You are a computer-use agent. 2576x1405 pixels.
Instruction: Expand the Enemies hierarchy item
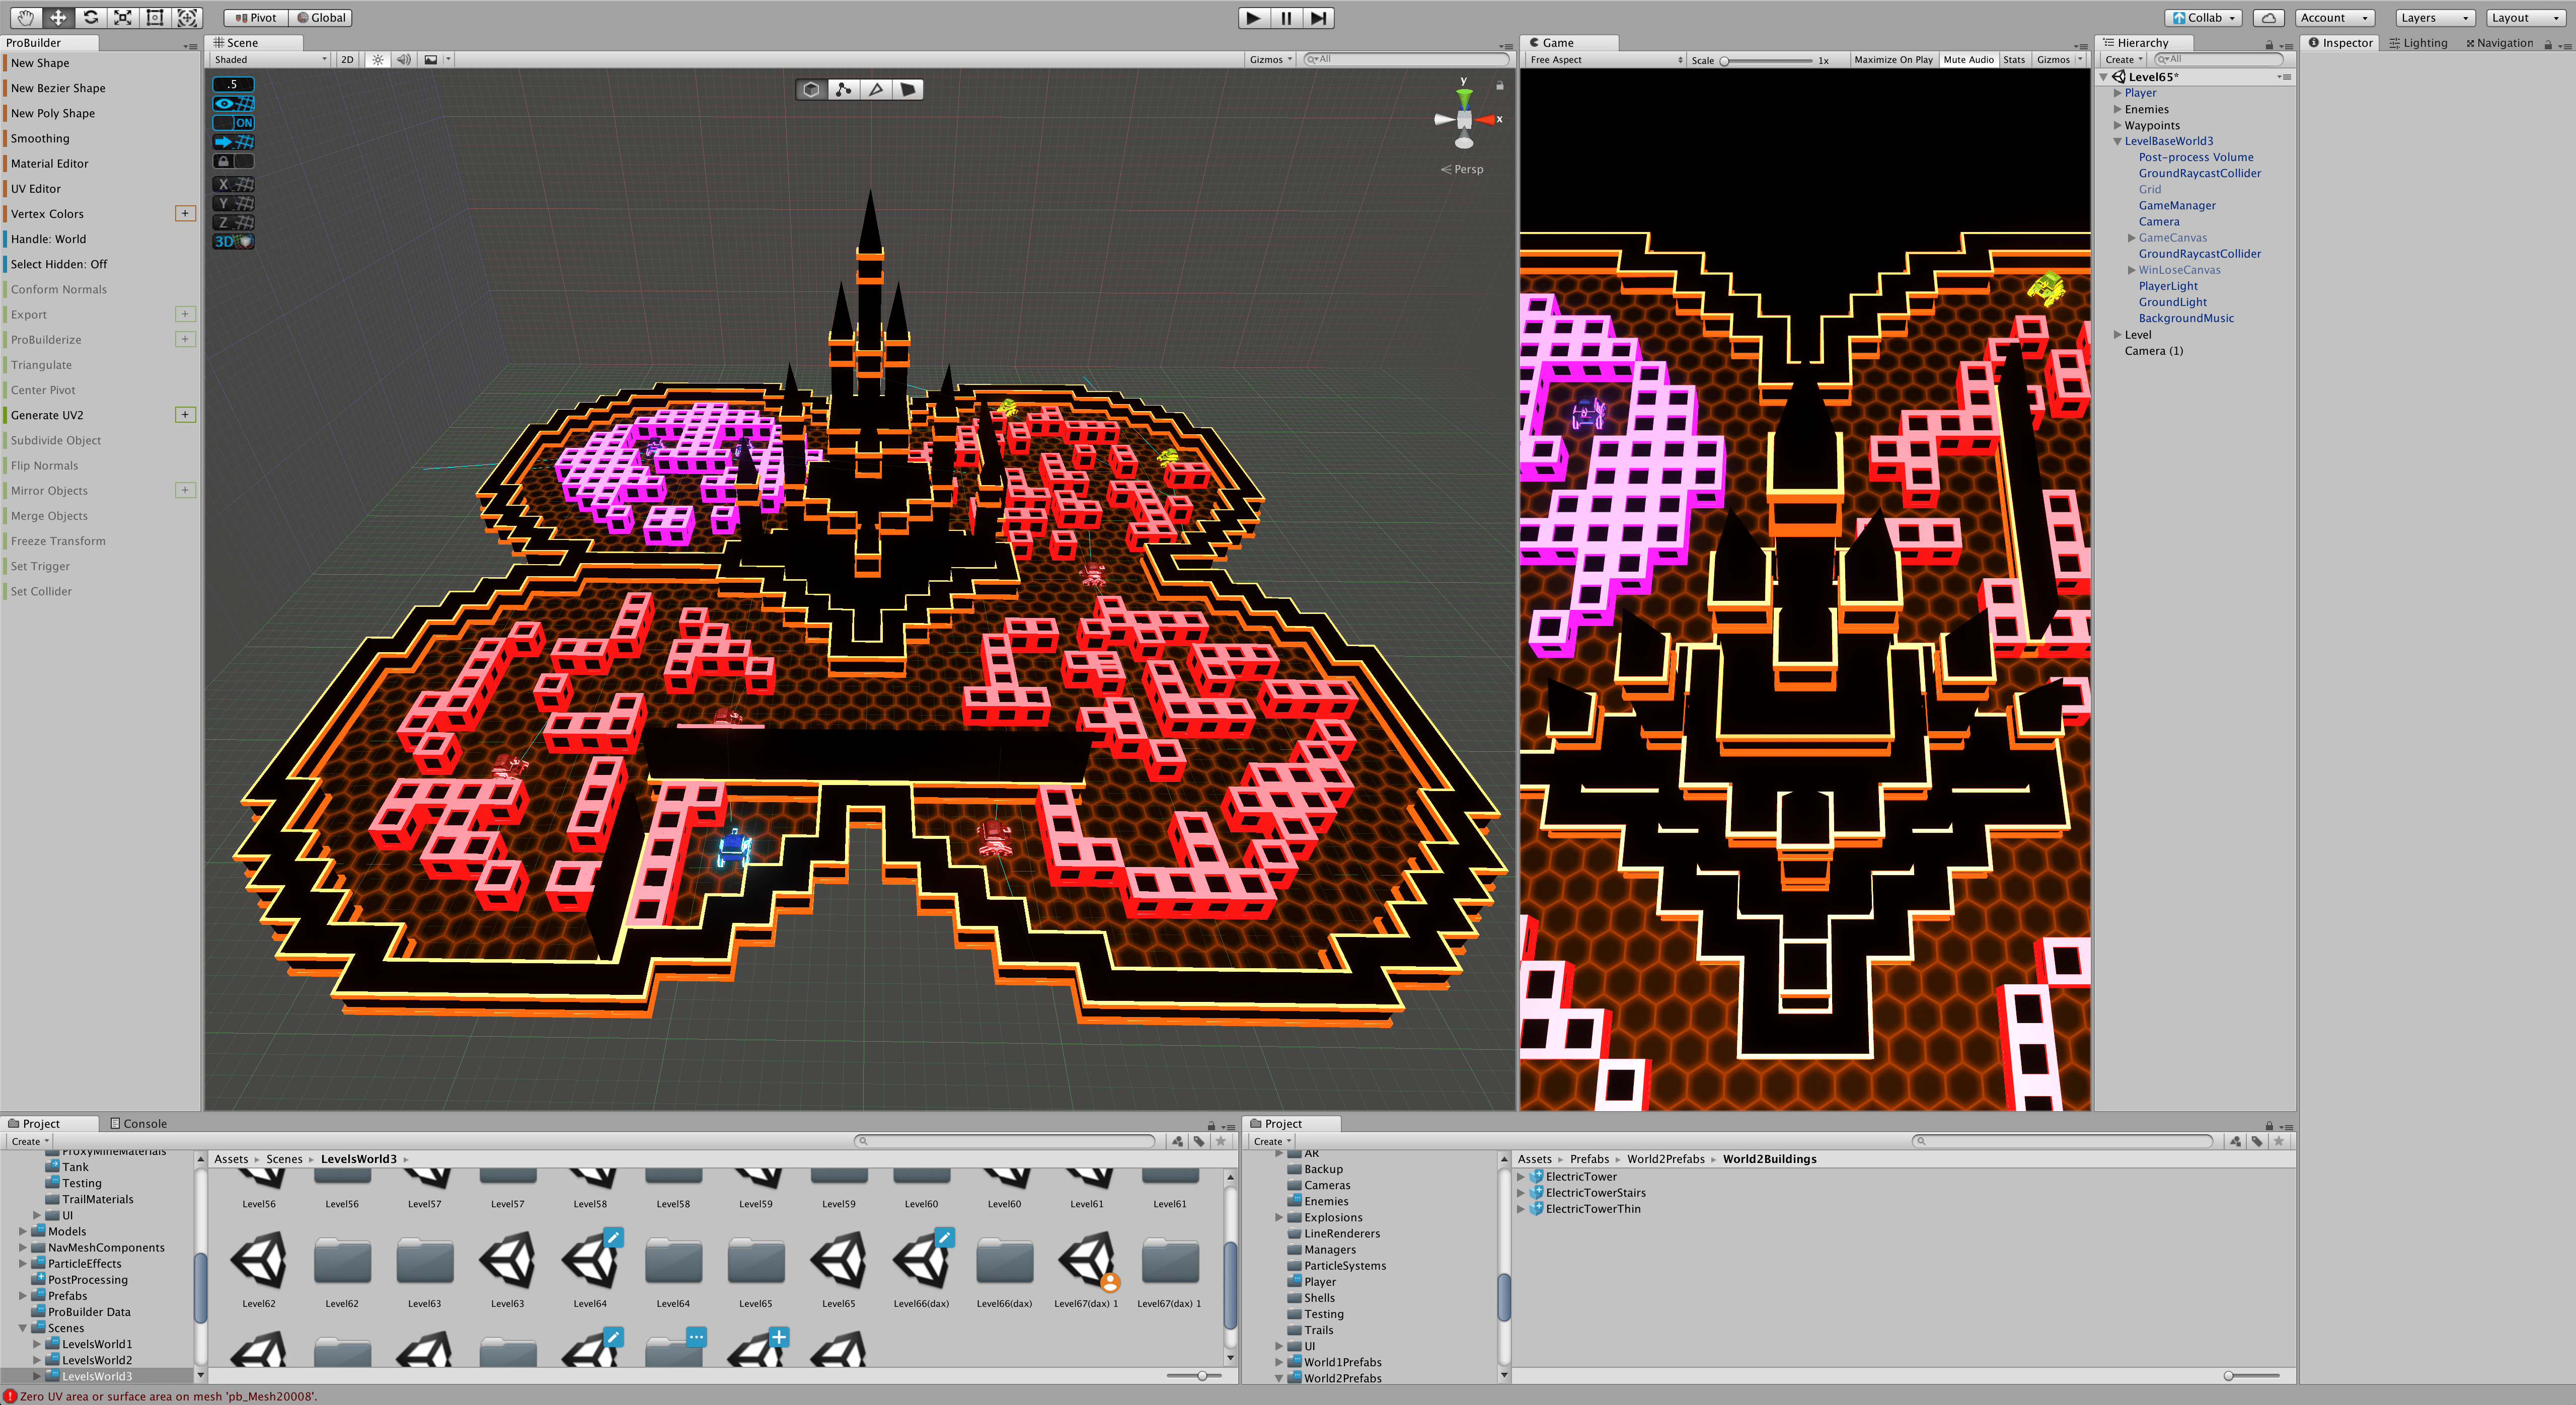click(2117, 109)
